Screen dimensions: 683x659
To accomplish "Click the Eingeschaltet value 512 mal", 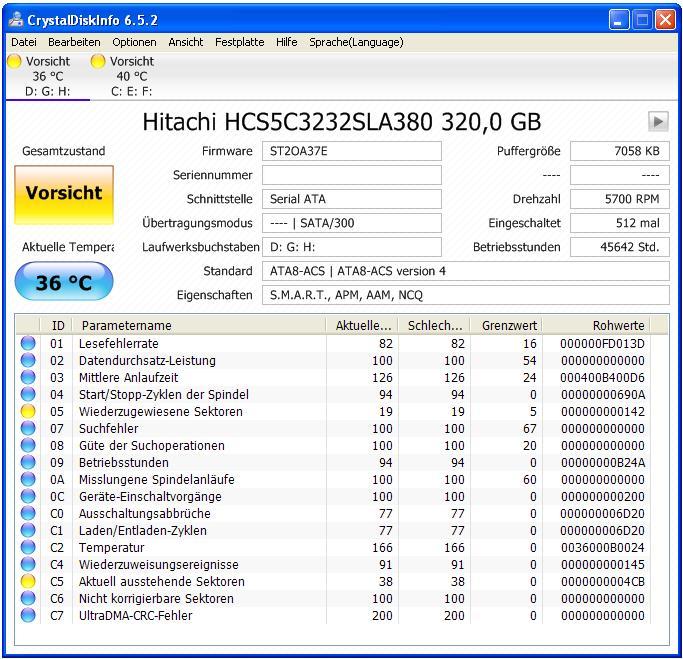I will click(x=620, y=223).
